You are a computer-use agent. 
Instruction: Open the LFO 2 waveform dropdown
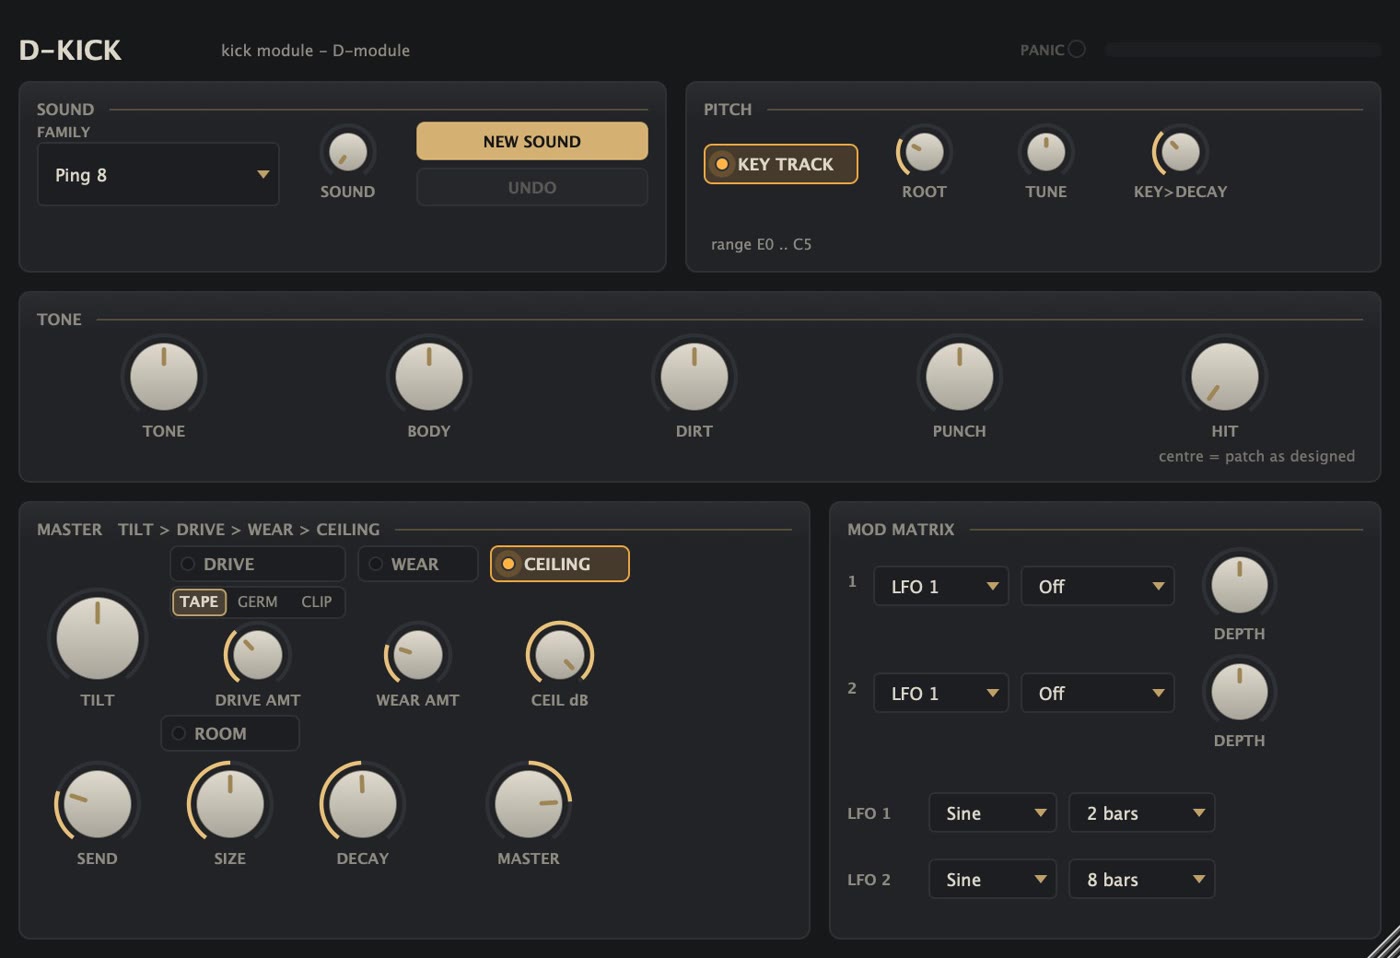(x=993, y=879)
